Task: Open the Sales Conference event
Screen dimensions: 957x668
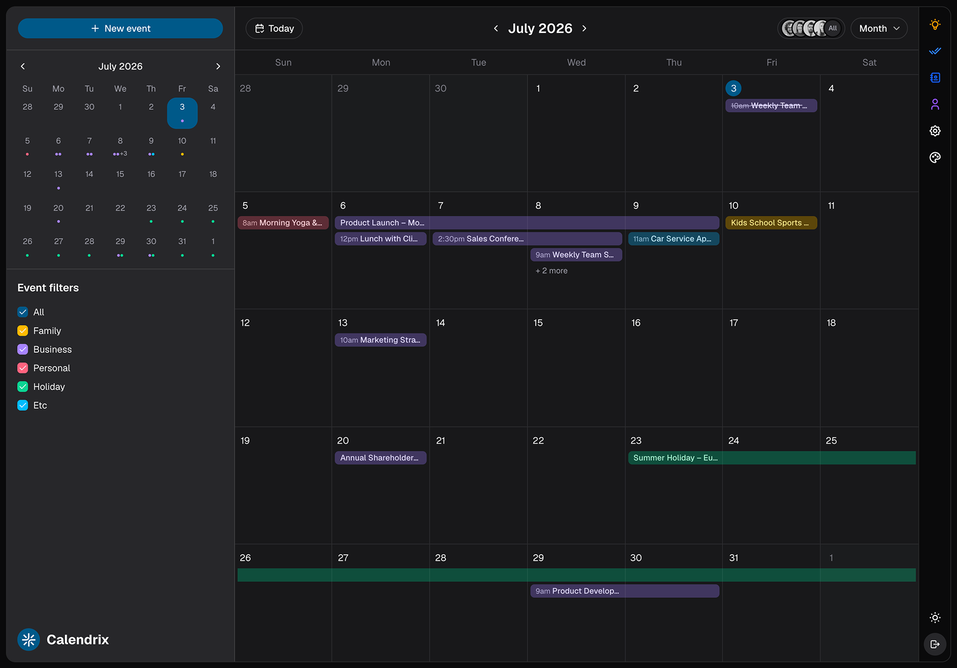Action: coord(527,239)
